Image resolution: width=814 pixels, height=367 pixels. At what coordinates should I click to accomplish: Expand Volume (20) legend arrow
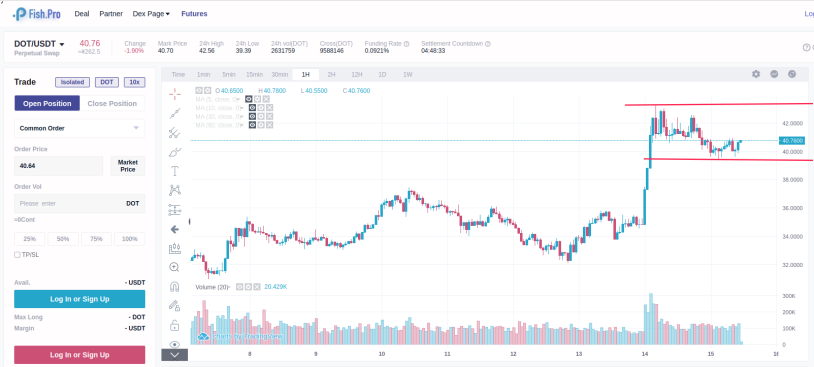click(229, 287)
